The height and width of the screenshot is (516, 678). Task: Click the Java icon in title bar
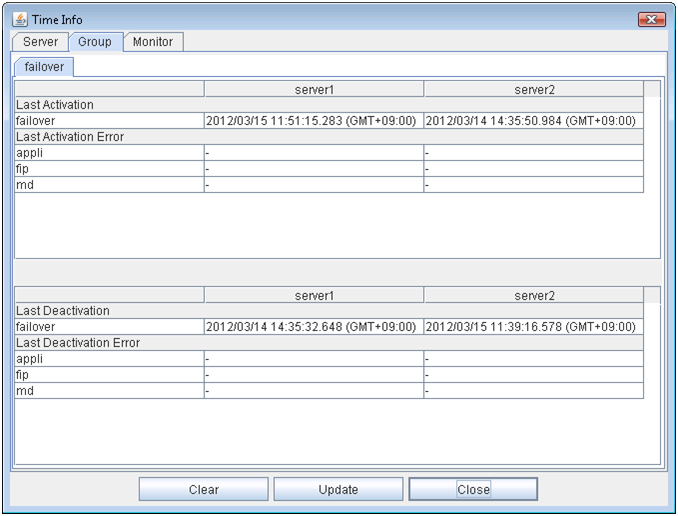21,20
